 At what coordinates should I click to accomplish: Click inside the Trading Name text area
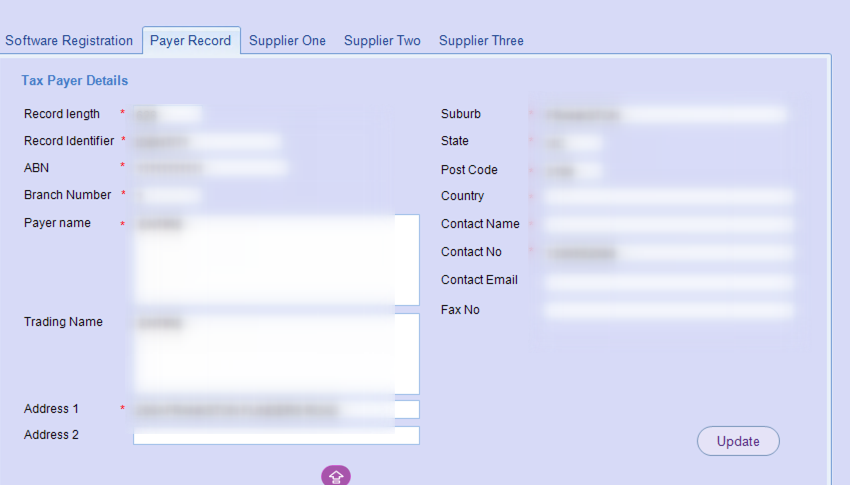click(276, 354)
